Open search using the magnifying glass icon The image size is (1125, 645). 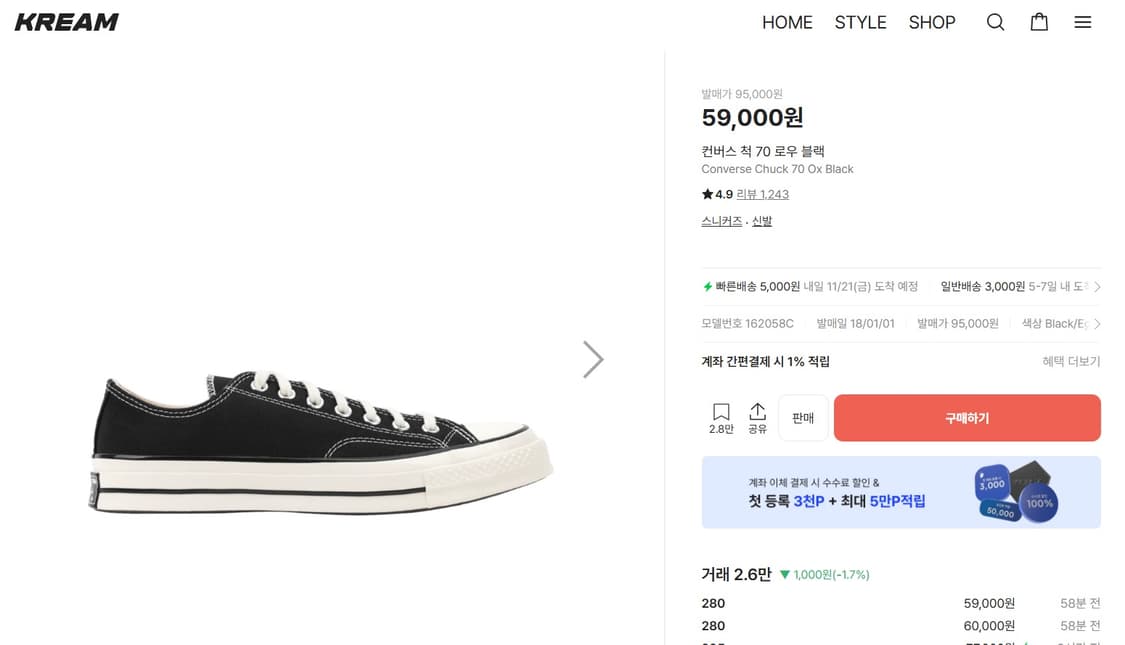[995, 21]
